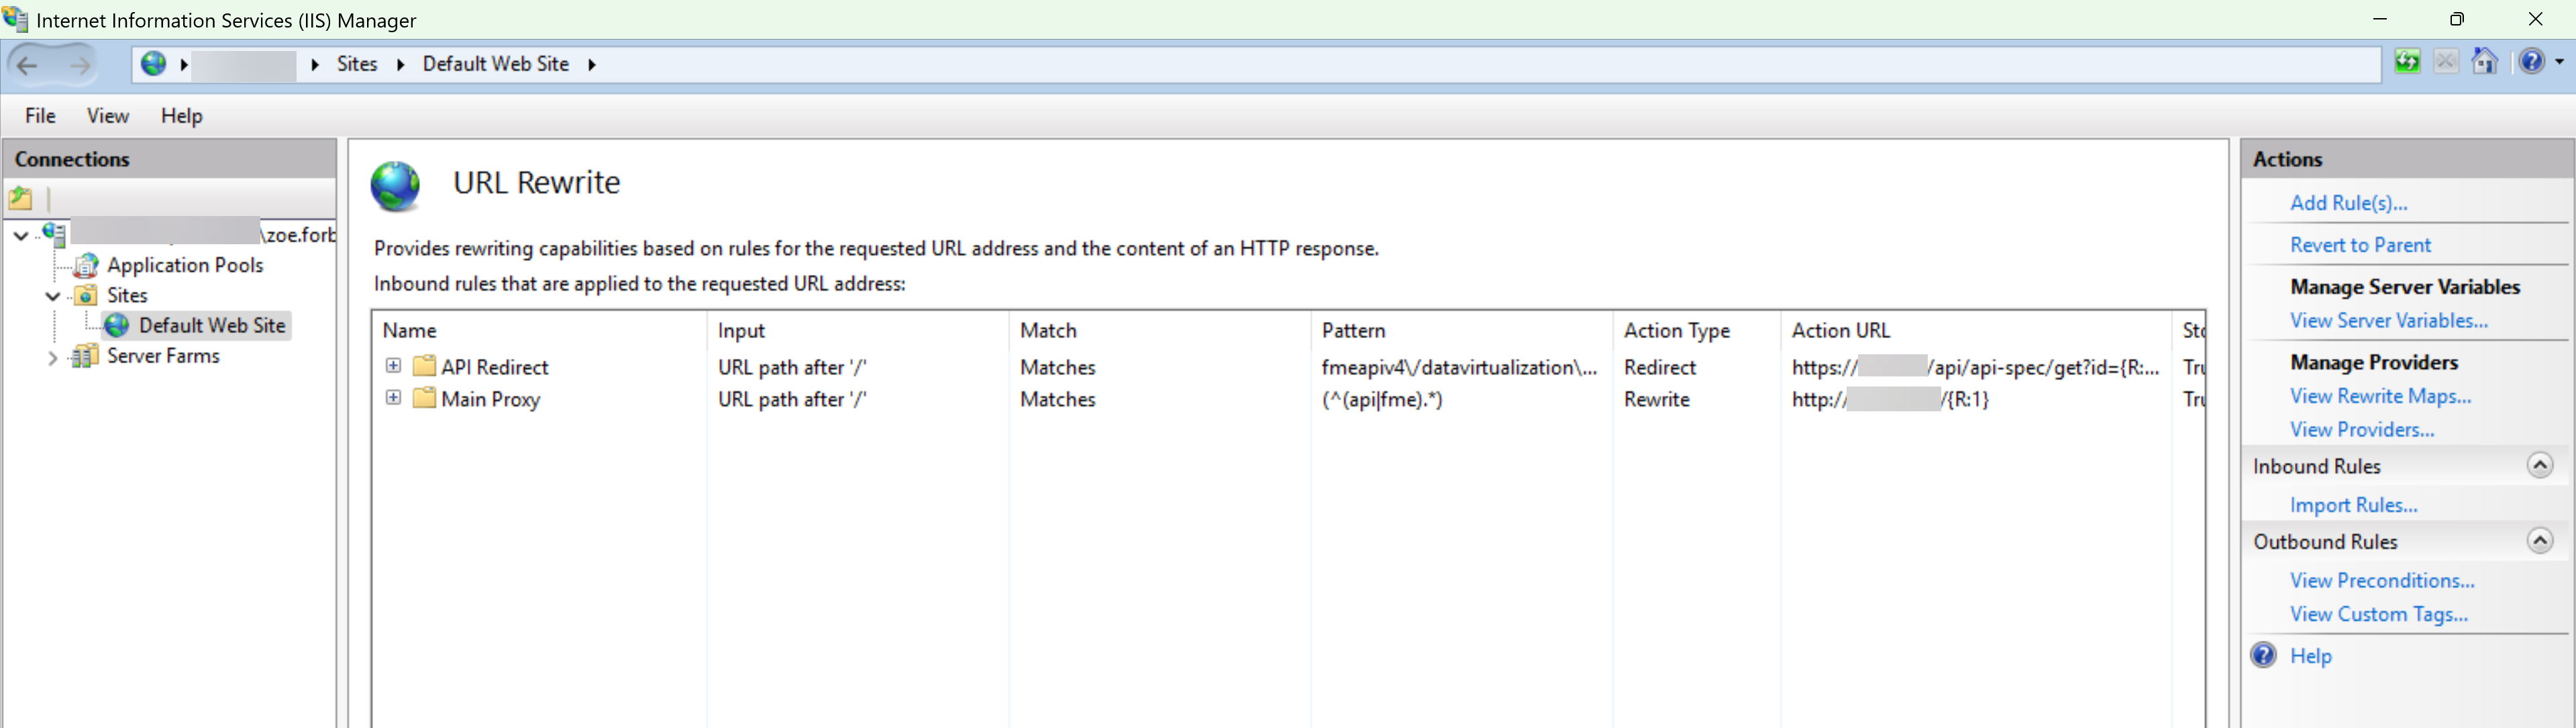Viewport: 2576px width, 728px height.
Task: Click the green refresh page icon
Action: 2407,62
